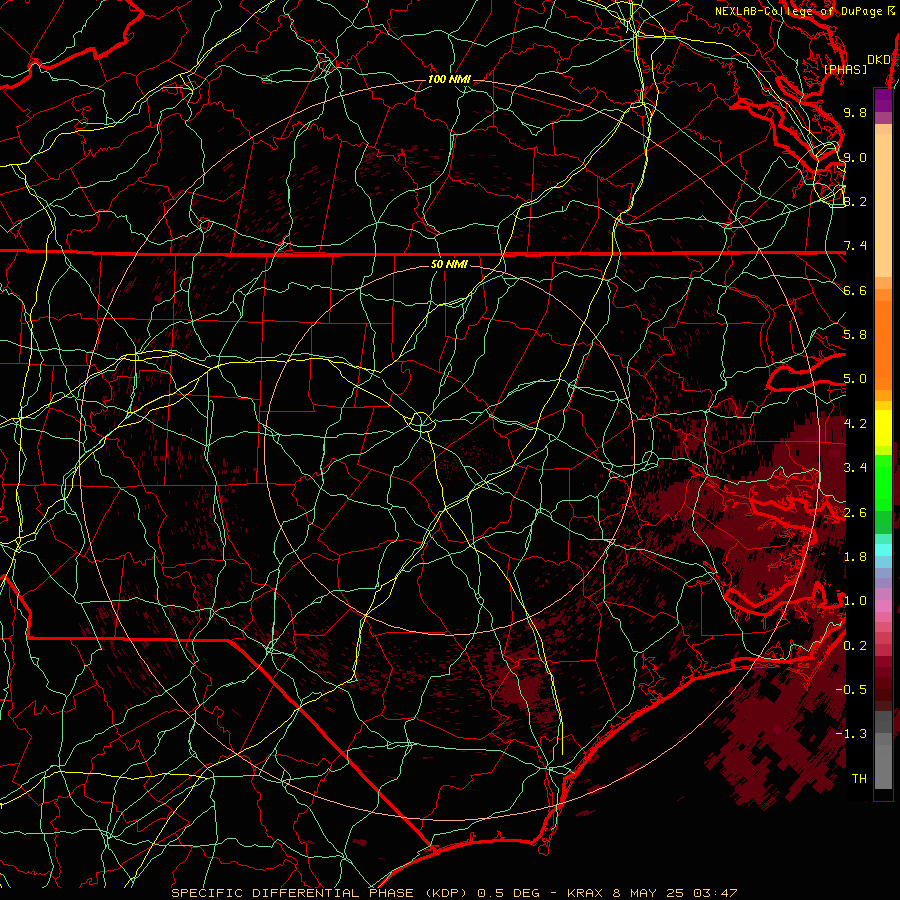Click "SPECIFIC DIFFERENTIAL PHASE (KDP)" in the caption
900x900 pixels.
click(x=321, y=893)
